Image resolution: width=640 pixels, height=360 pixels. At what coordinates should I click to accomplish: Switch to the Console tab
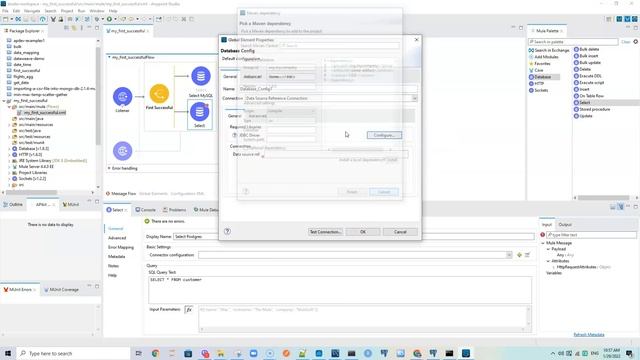coord(145,210)
